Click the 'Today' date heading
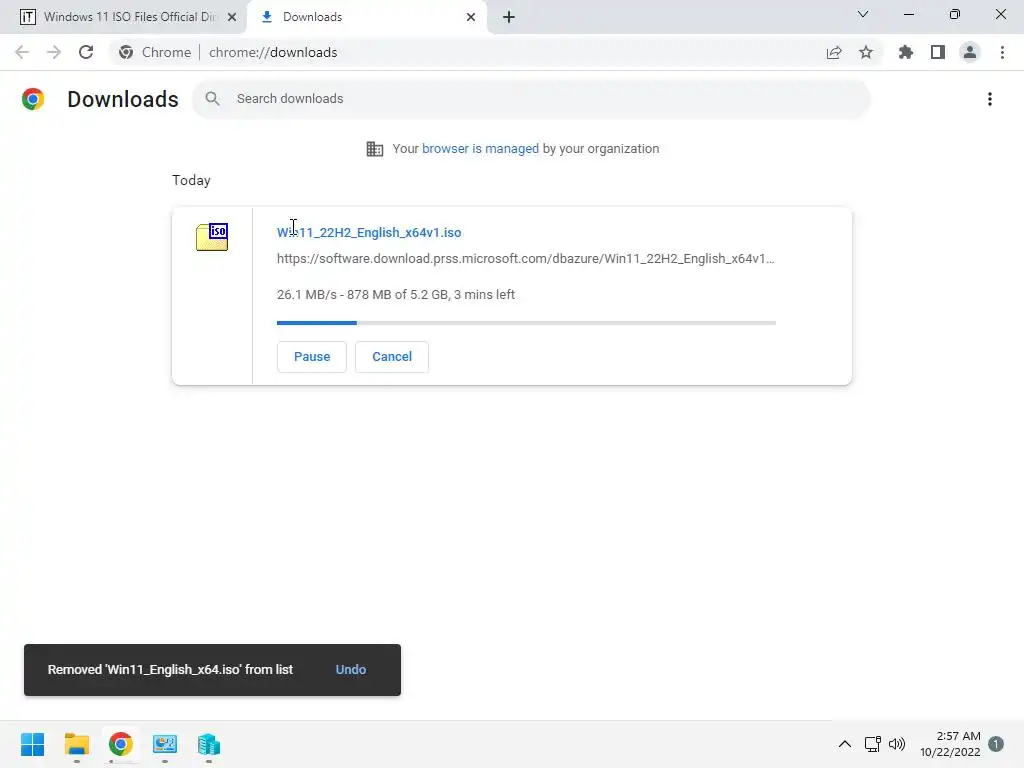Screen dimensions: 1024x768 click(191, 180)
